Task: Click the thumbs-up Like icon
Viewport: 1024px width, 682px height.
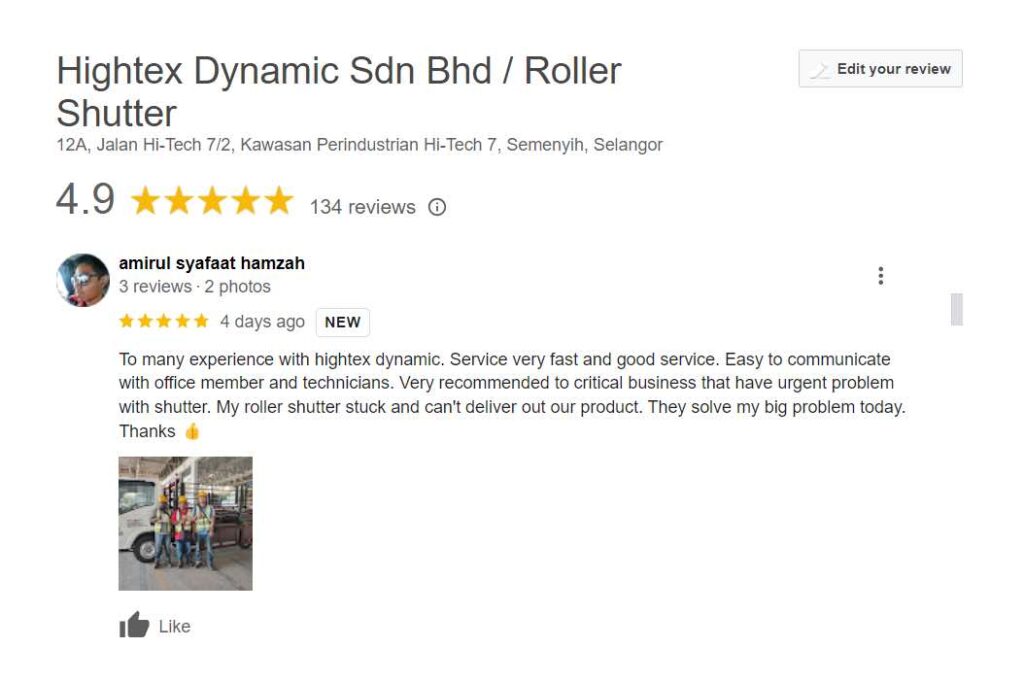Action: (x=134, y=625)
